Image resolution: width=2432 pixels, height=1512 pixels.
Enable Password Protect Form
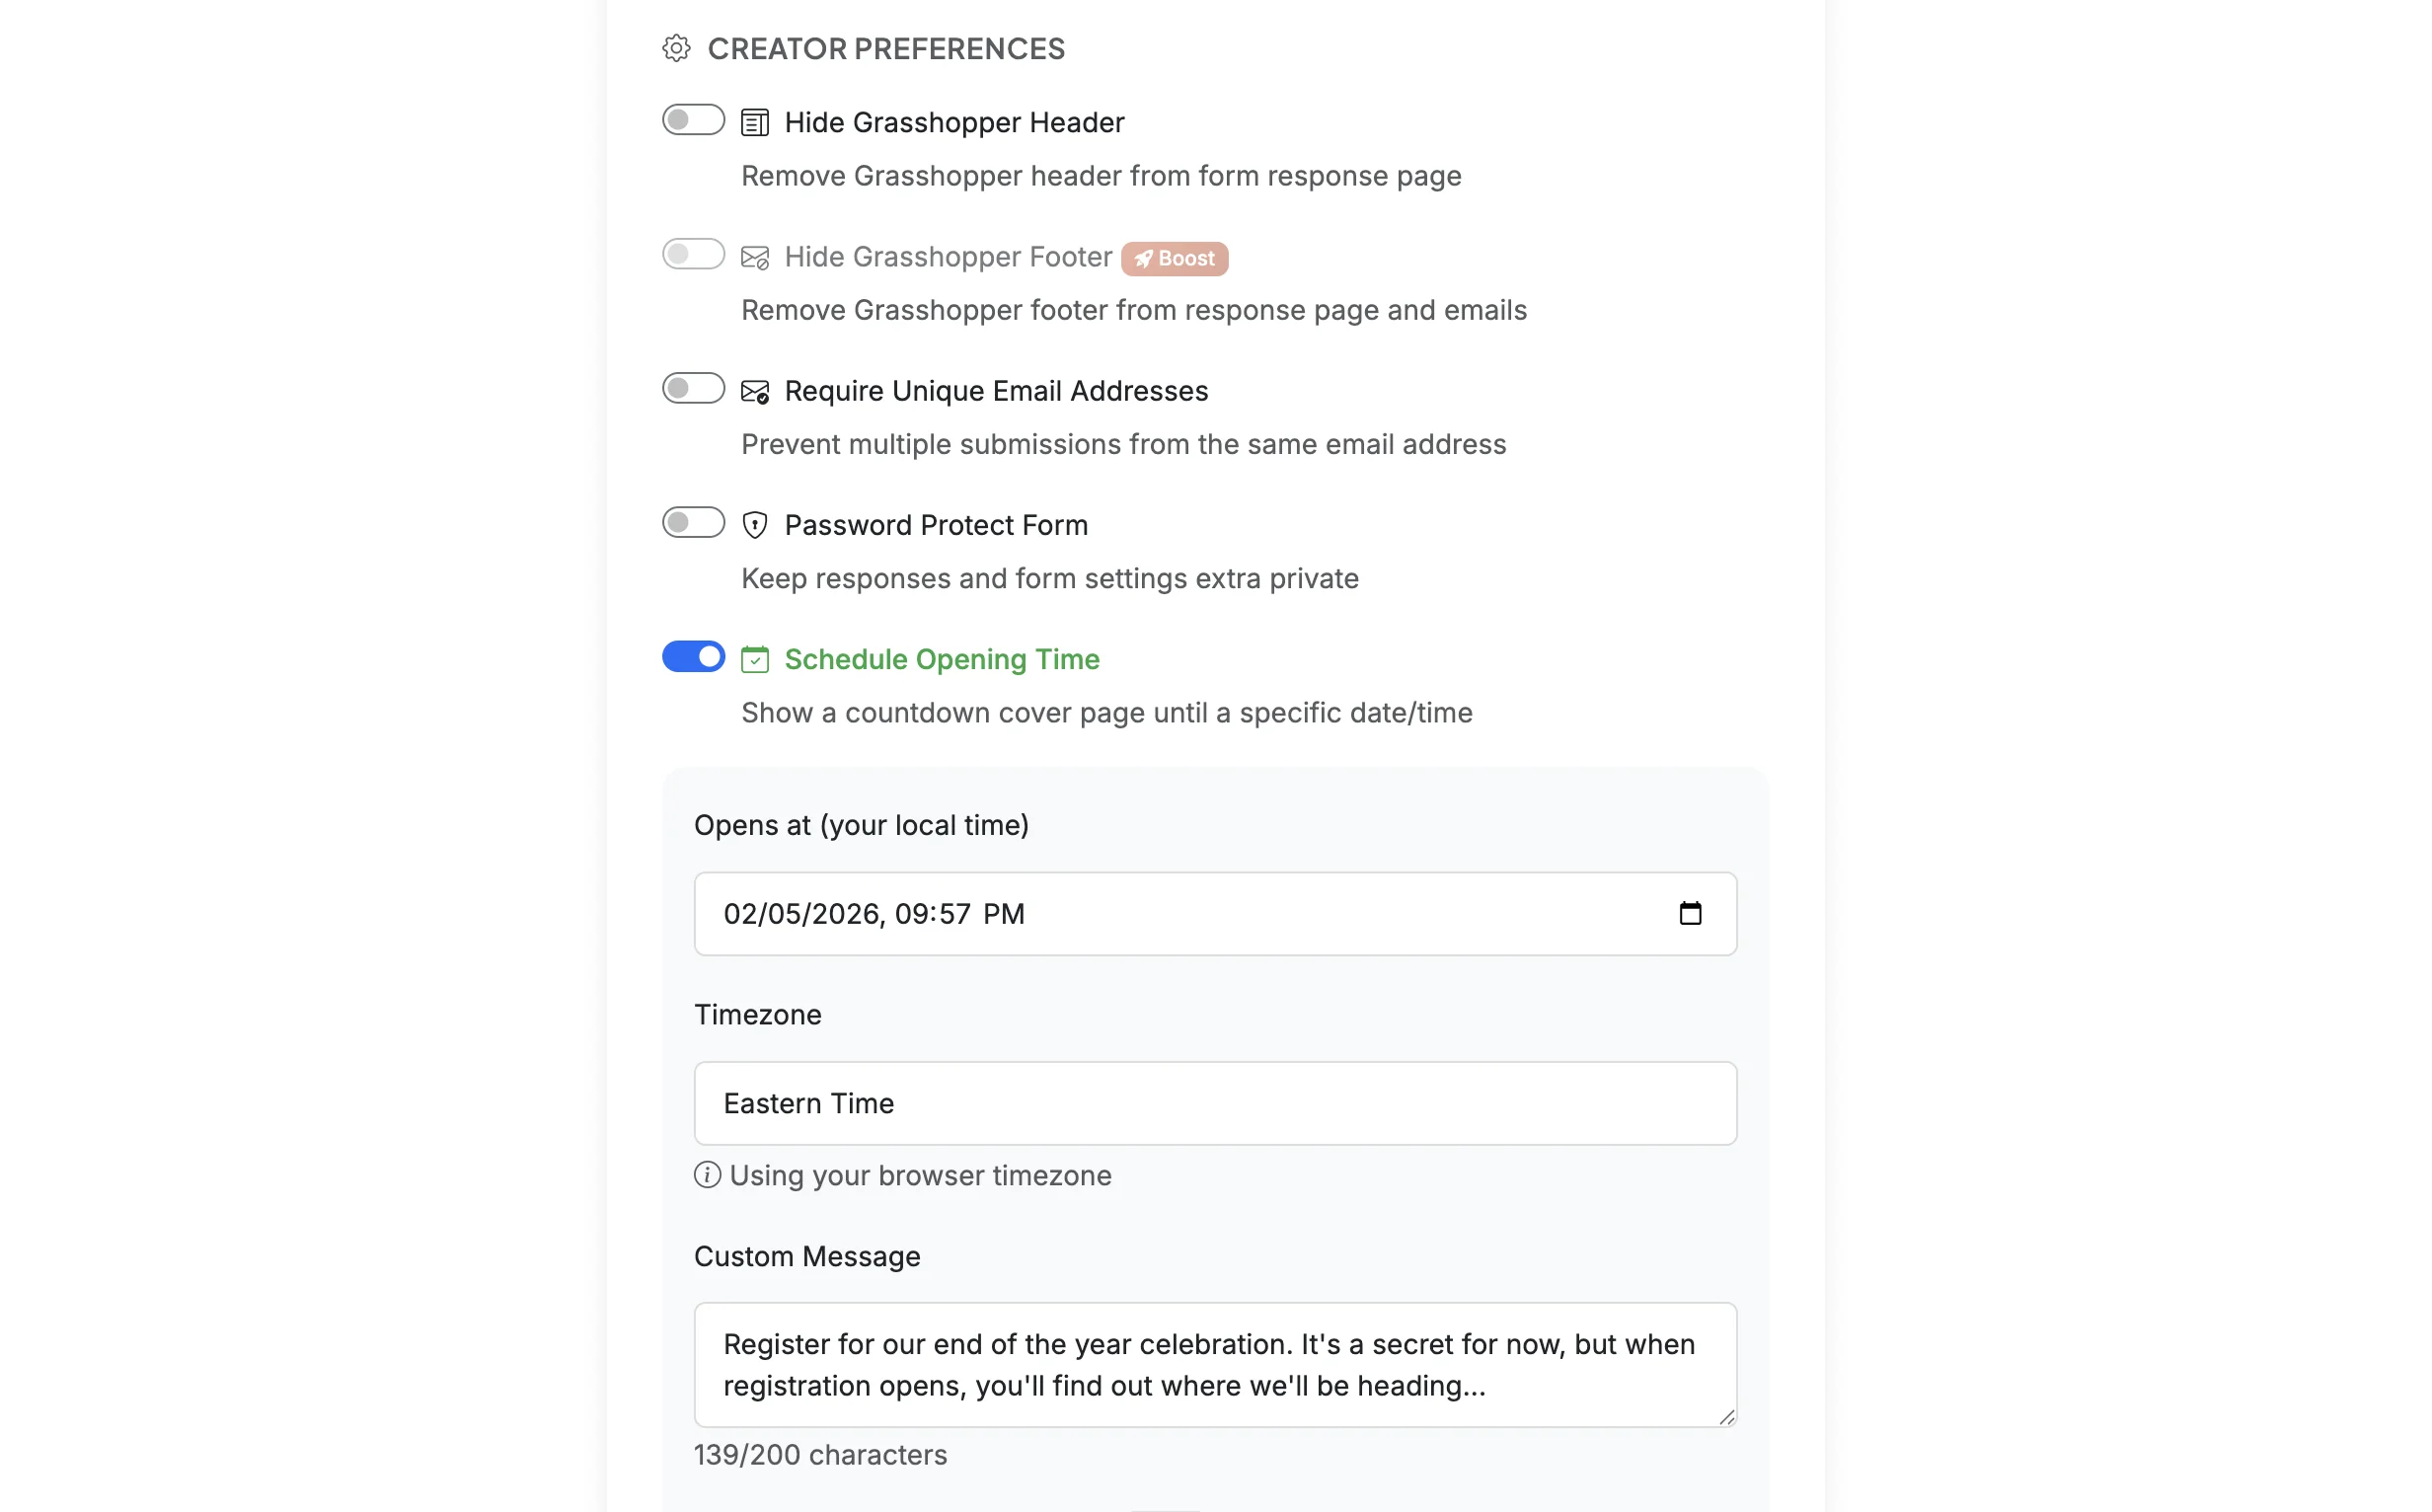pos(693,522)
